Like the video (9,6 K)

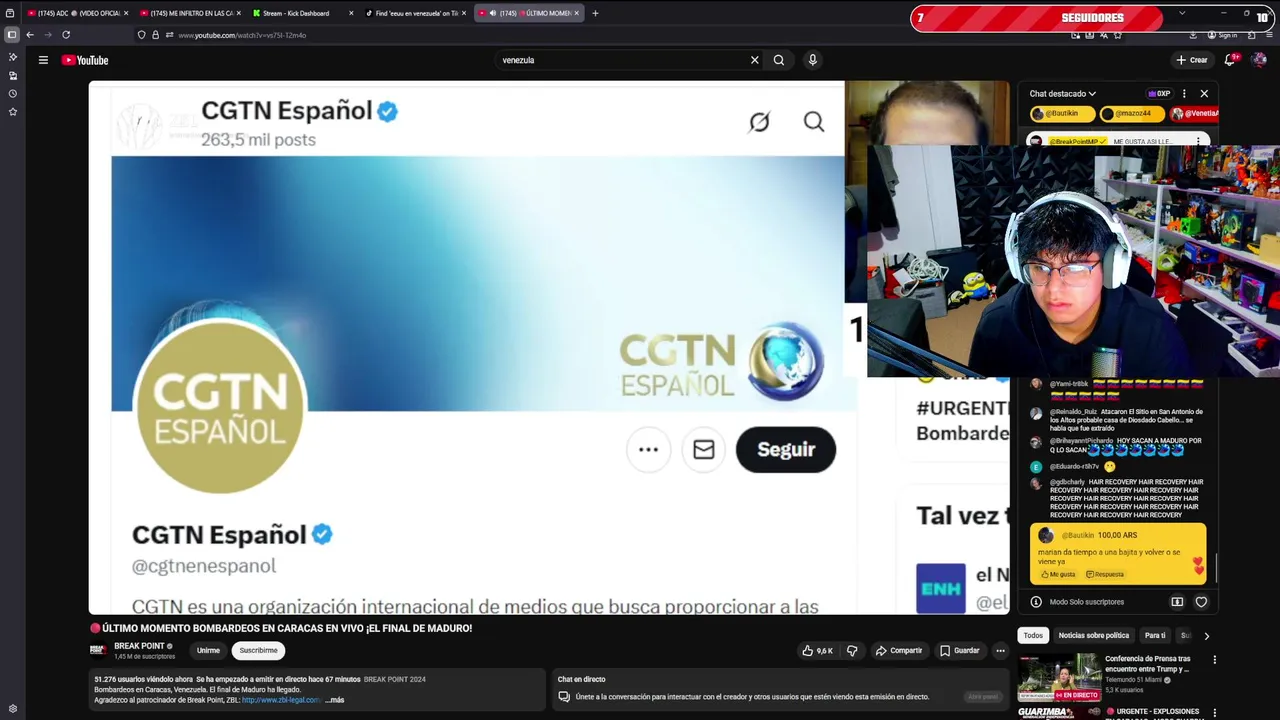click(817, 650)
